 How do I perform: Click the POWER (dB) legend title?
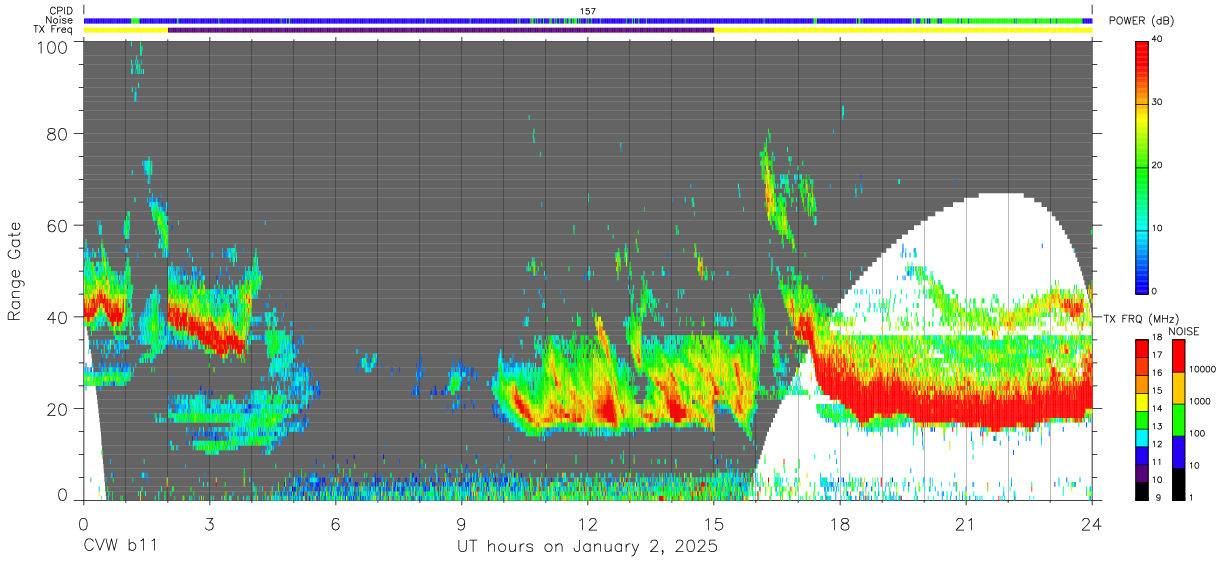(1141, 21)
